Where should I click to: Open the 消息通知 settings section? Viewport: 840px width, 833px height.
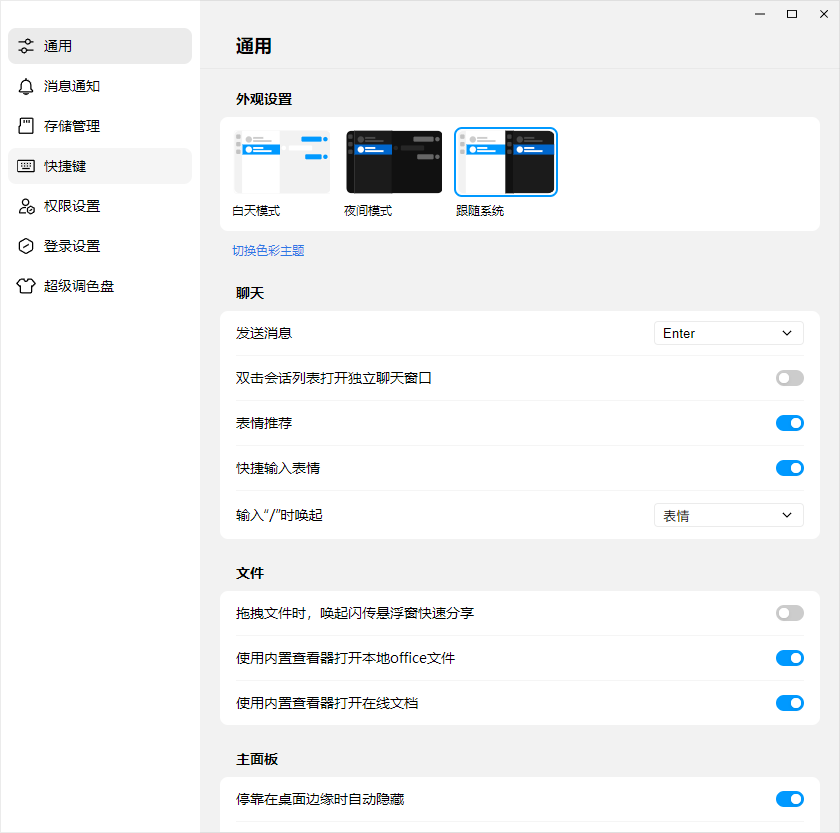pyautogui.click(x=100, y=86)
